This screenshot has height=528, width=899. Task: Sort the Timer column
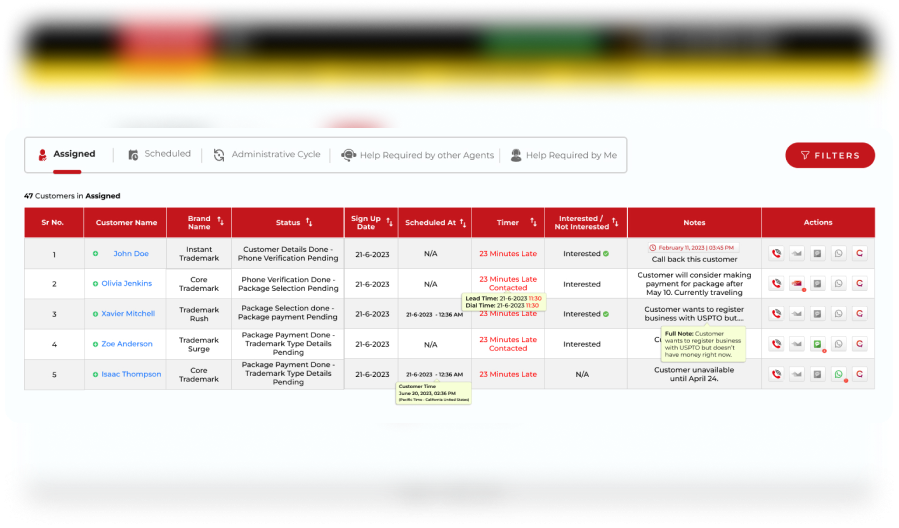click(x=533, y=222)
